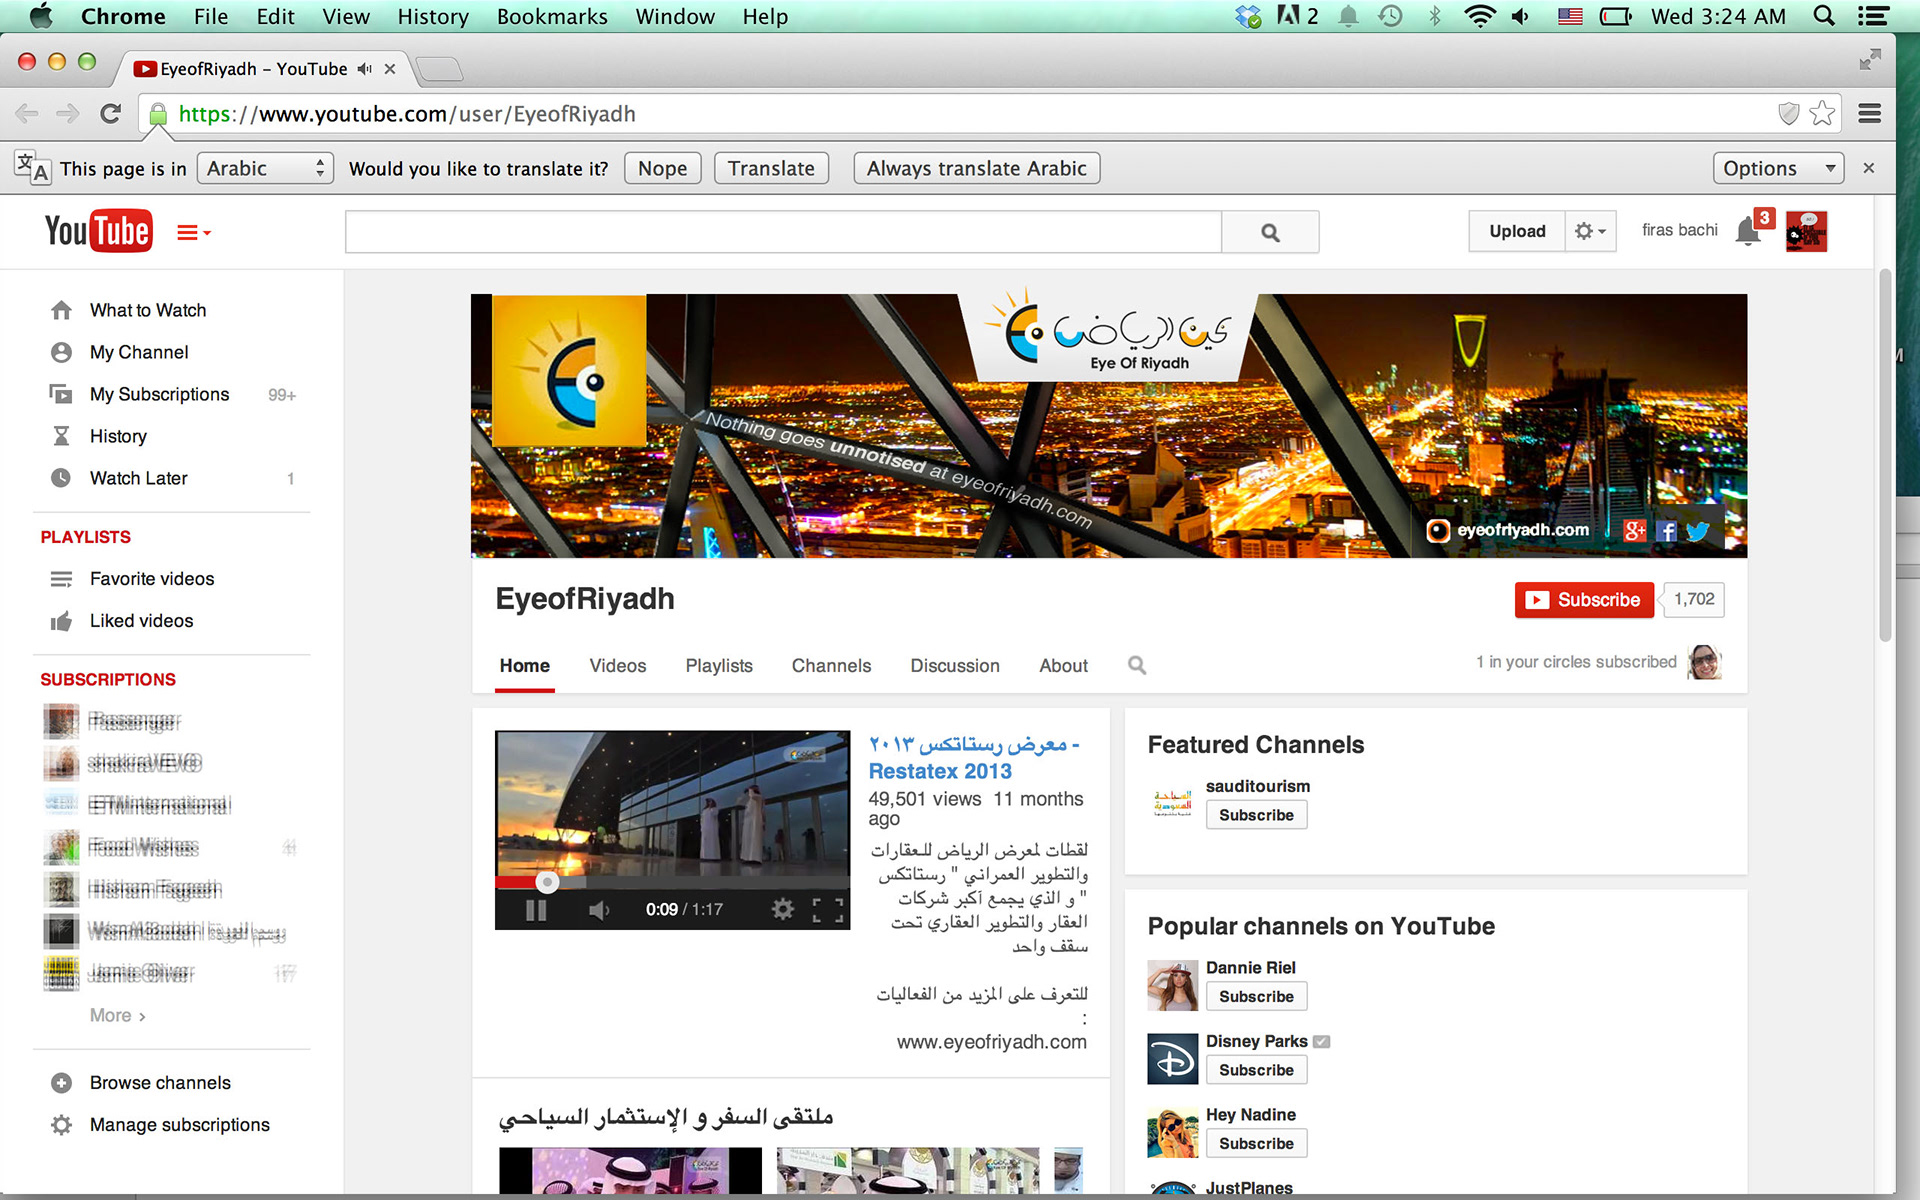This screenshot has height=1200, width=1920.
Task: Open Chrome hamburger menu
Action: click(1870, 114)
